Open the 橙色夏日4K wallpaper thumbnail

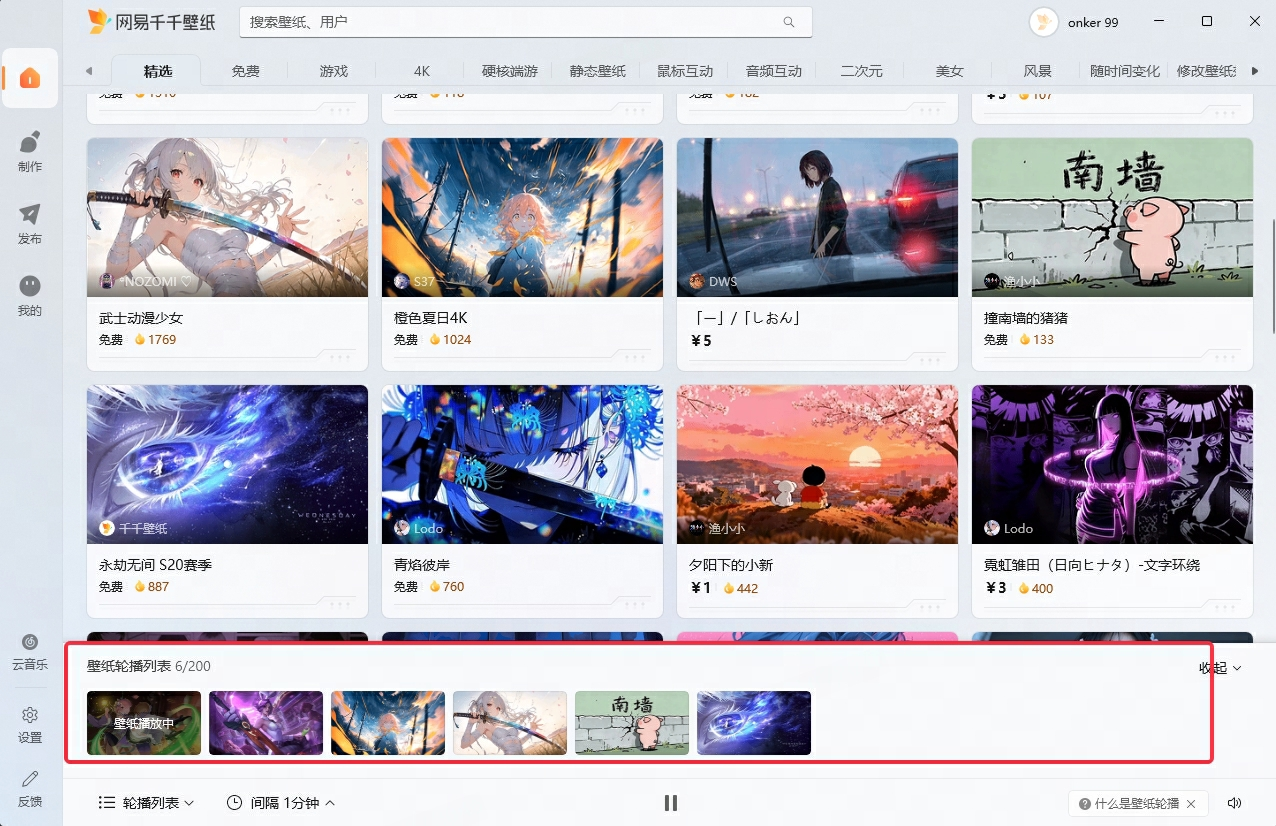522,217
